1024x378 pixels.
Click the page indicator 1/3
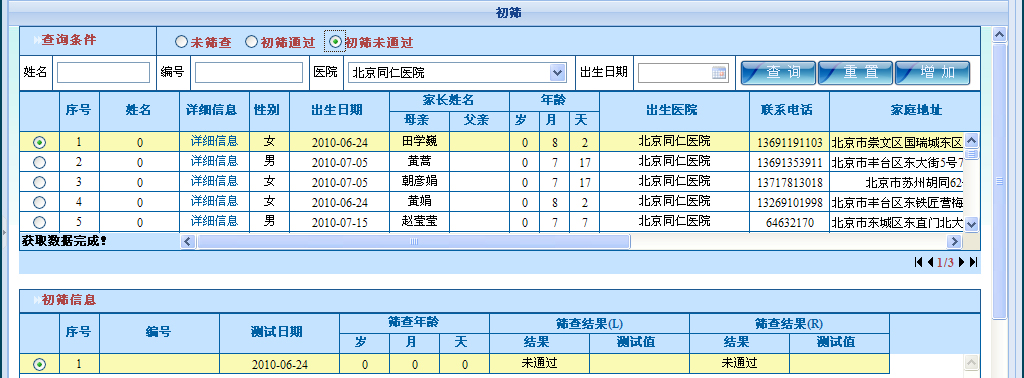(x=946, y=262)
